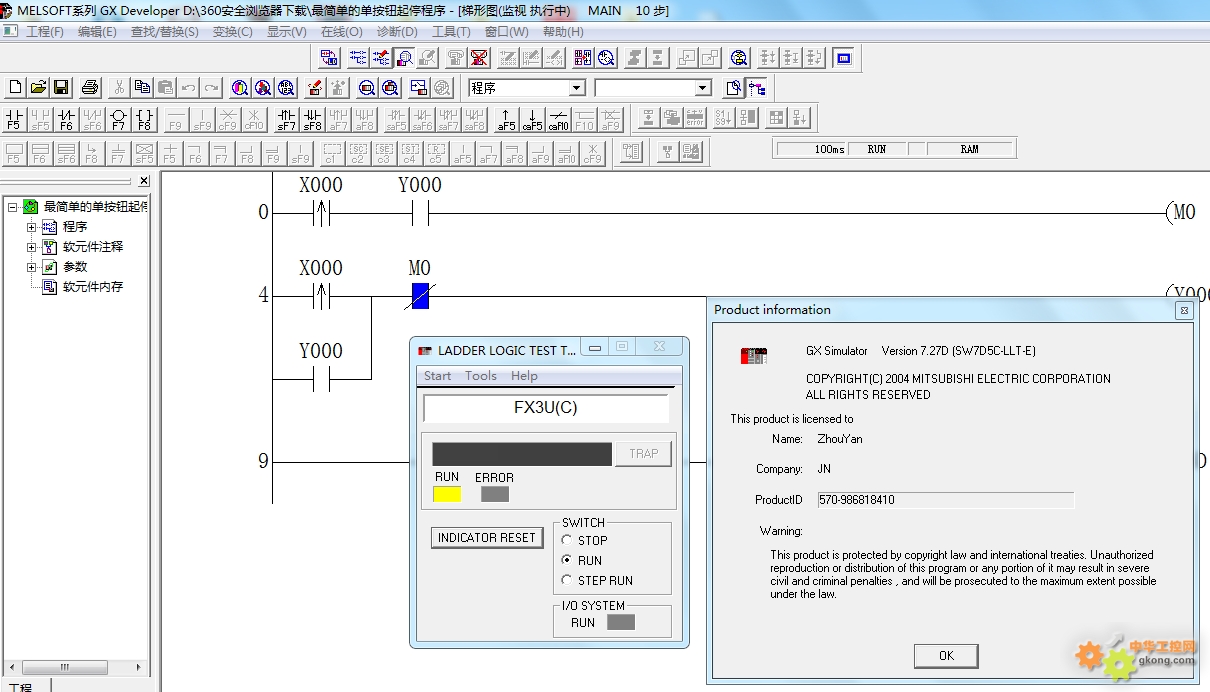
Task: Open a project with the folder icon
Action: [38, 88]
